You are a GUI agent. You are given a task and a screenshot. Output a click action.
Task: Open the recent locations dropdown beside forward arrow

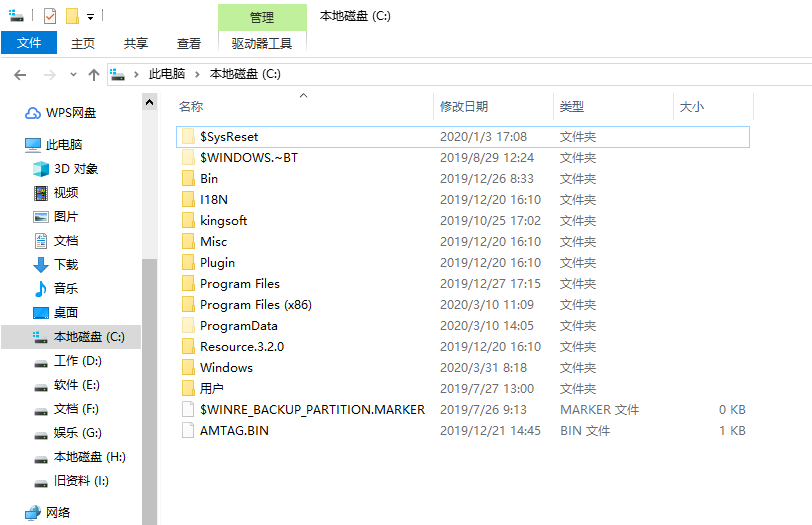[x=73, y=75]
